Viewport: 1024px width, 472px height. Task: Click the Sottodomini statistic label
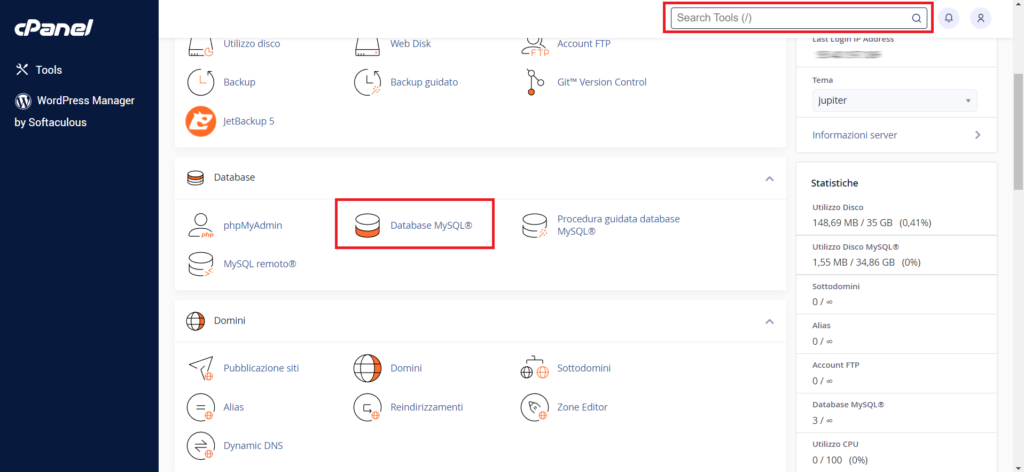pos(835,286)
